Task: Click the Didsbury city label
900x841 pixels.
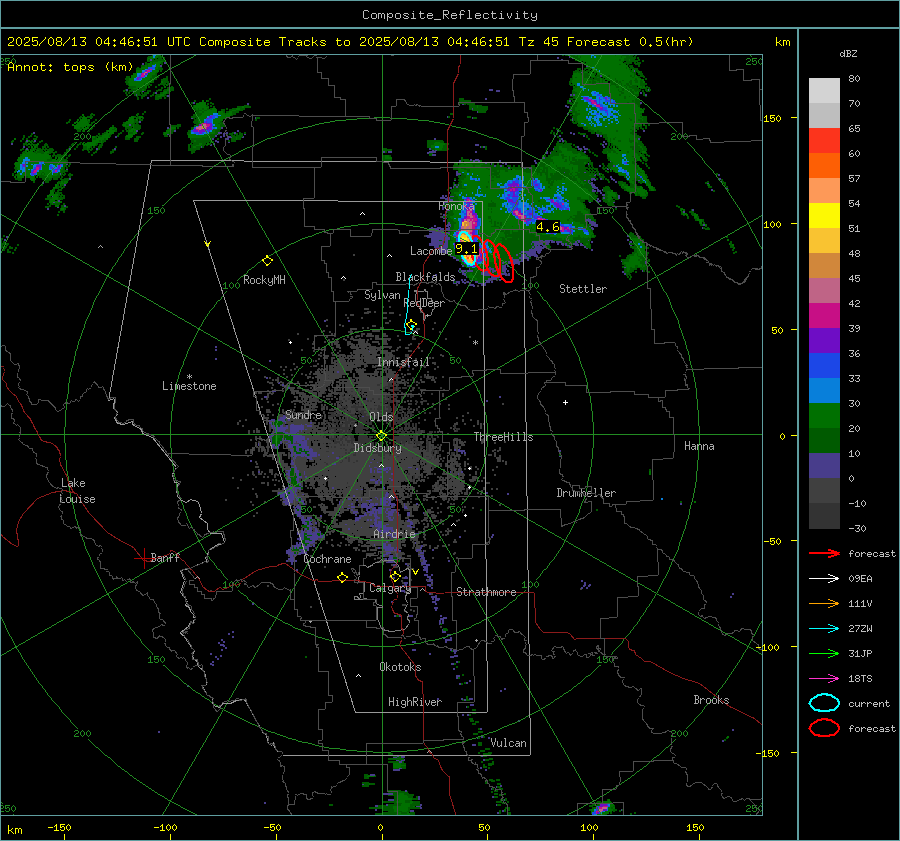Action: [x=377, y=448]
